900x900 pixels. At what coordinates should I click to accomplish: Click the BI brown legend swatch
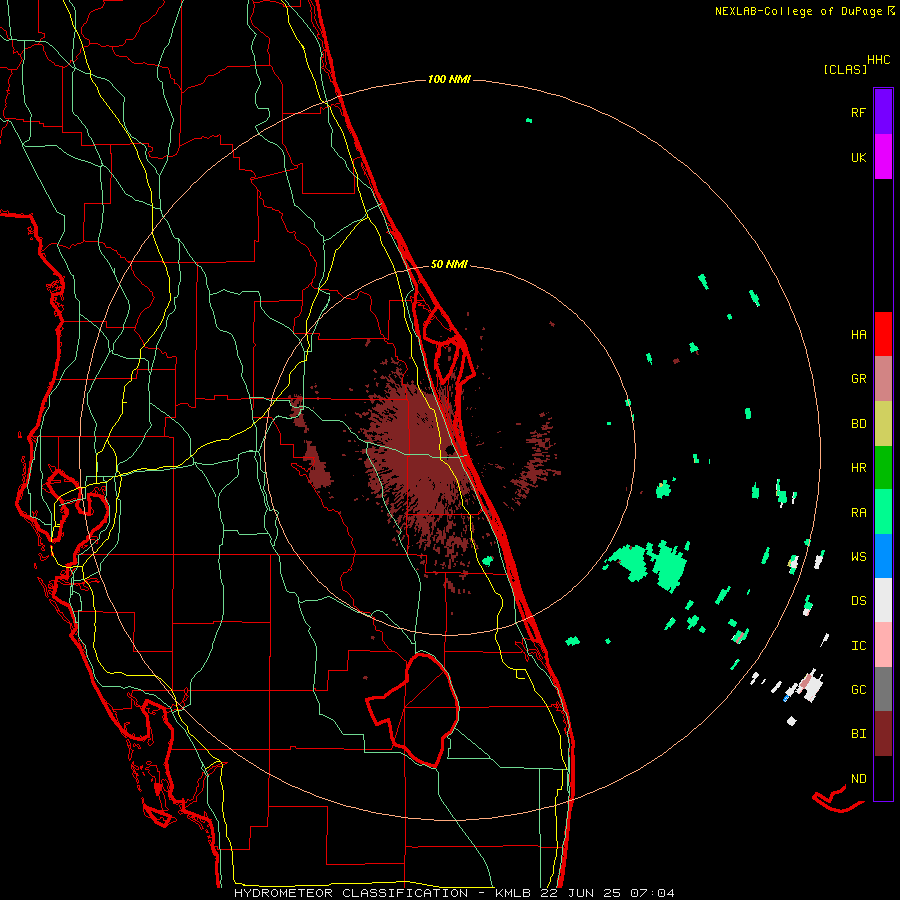(883, 734)
